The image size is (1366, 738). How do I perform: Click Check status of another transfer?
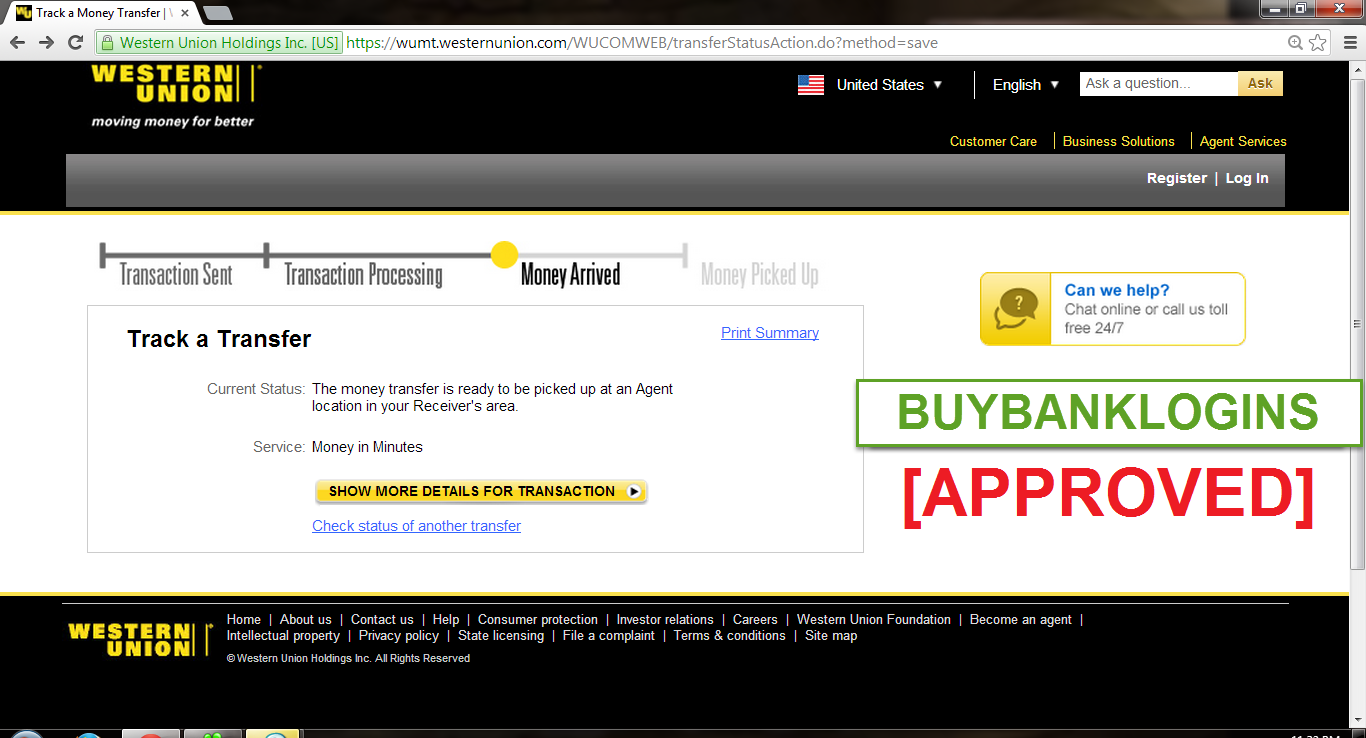416,526
